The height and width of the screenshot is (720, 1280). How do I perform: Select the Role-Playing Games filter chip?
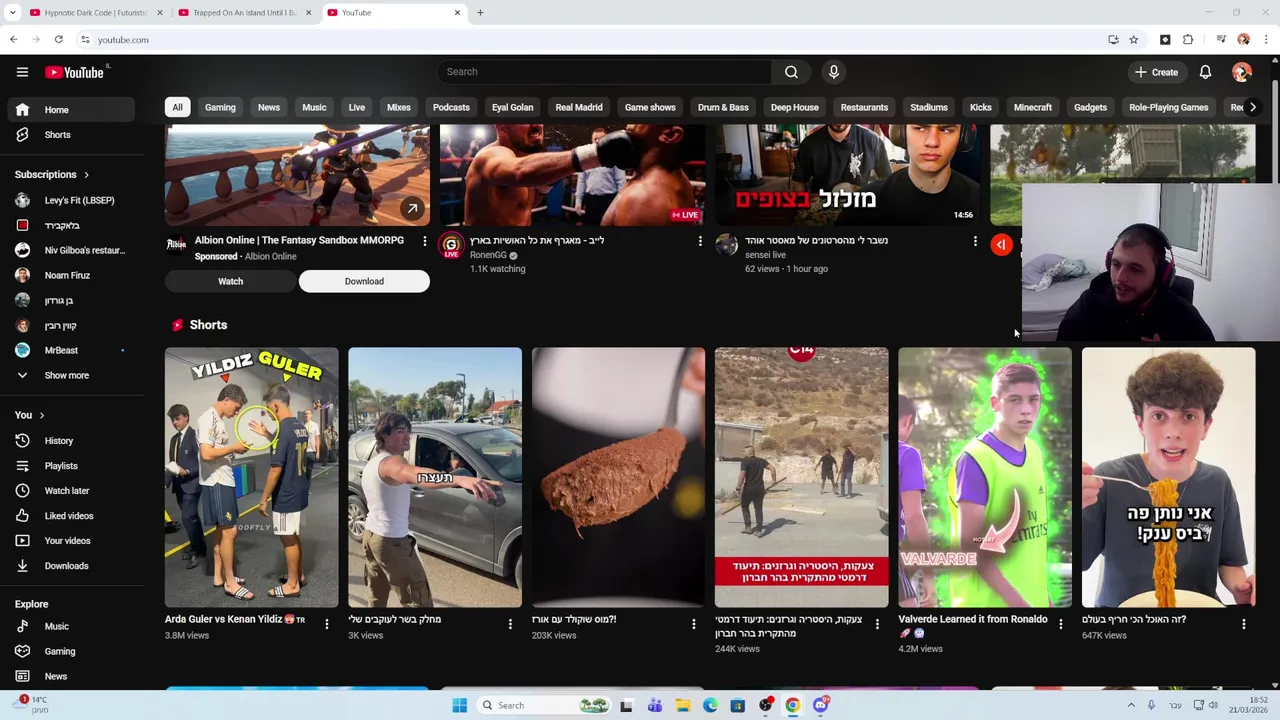[x=1169, y=108]
